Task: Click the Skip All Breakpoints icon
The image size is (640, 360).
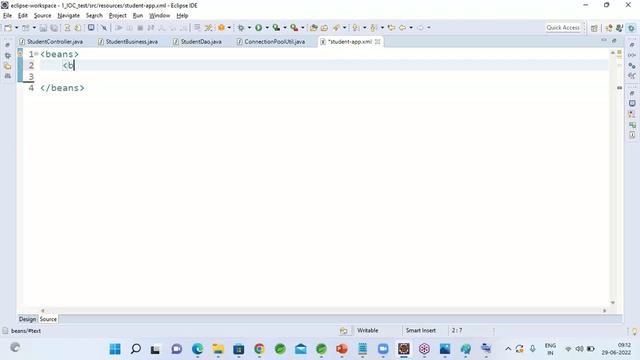Action: pyautogui.click(x=104, y=28)
